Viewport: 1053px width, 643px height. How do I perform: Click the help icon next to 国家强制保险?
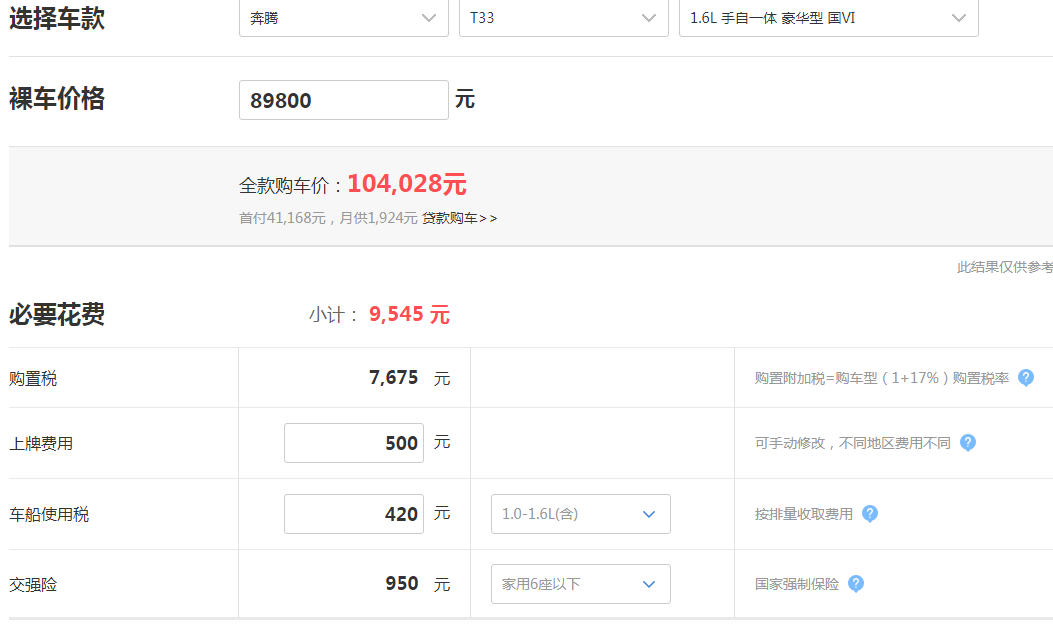pyautogui.click(x=856, y=584)
